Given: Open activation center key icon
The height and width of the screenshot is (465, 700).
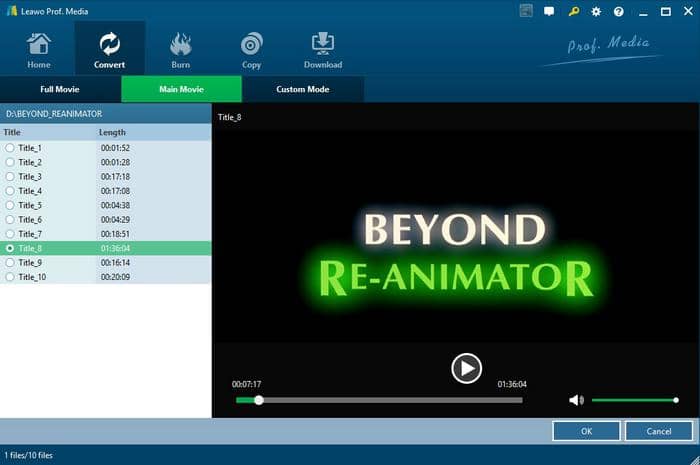Looking at the screenshot, I should [574, 12].
